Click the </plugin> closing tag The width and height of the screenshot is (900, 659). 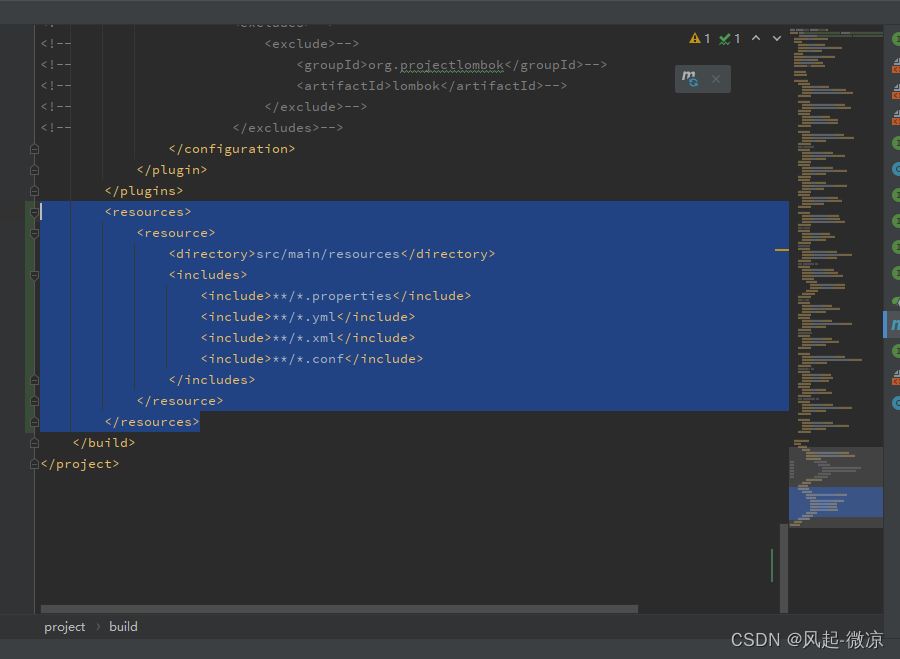click(172, 170)
